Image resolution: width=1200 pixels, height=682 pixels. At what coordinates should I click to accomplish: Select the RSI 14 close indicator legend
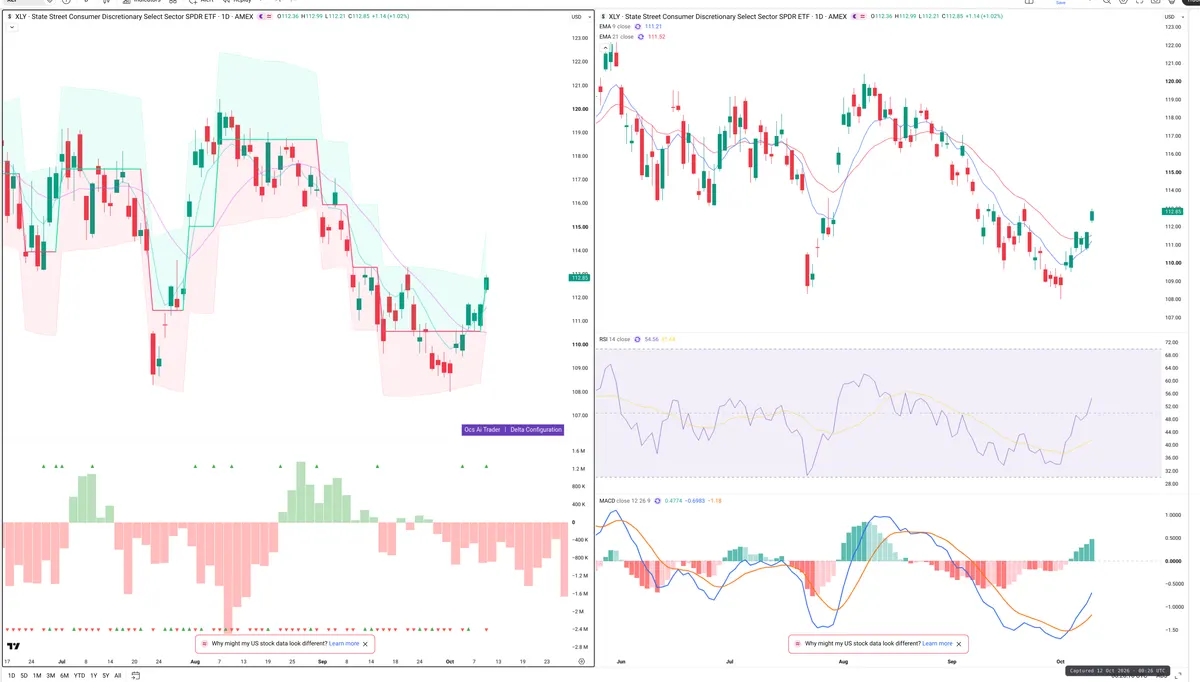coord(614,339)
